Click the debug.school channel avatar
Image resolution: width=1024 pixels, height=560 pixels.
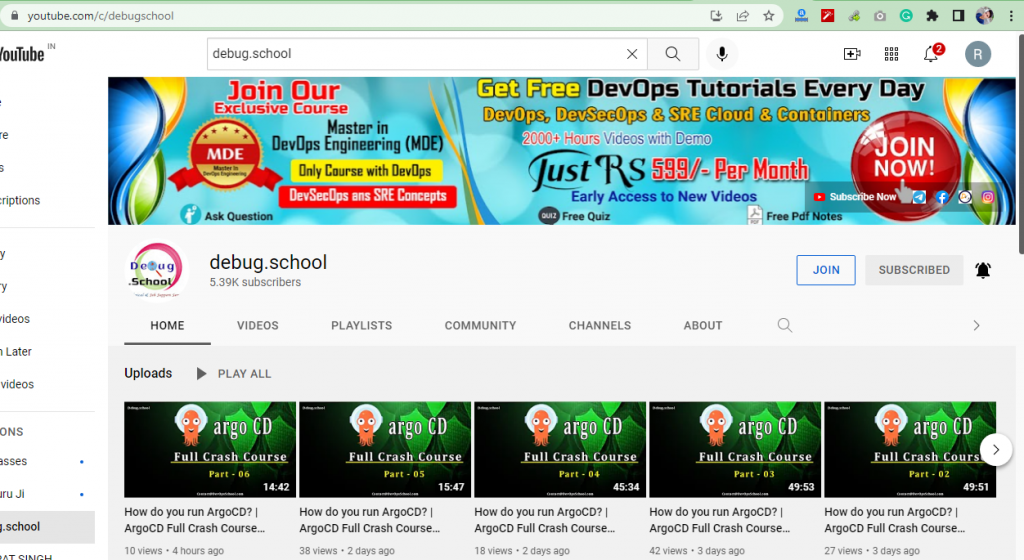click(155, 270)
